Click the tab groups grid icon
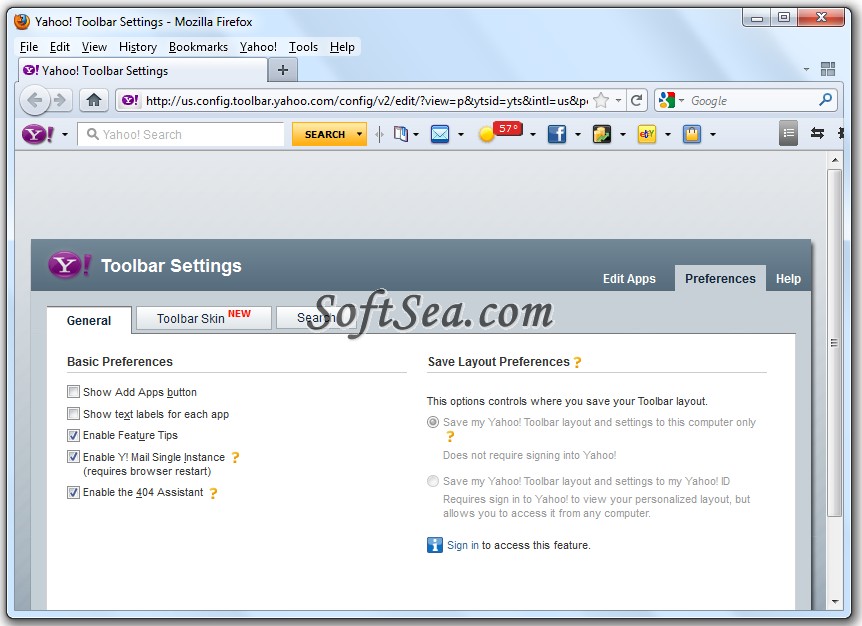 828,69
